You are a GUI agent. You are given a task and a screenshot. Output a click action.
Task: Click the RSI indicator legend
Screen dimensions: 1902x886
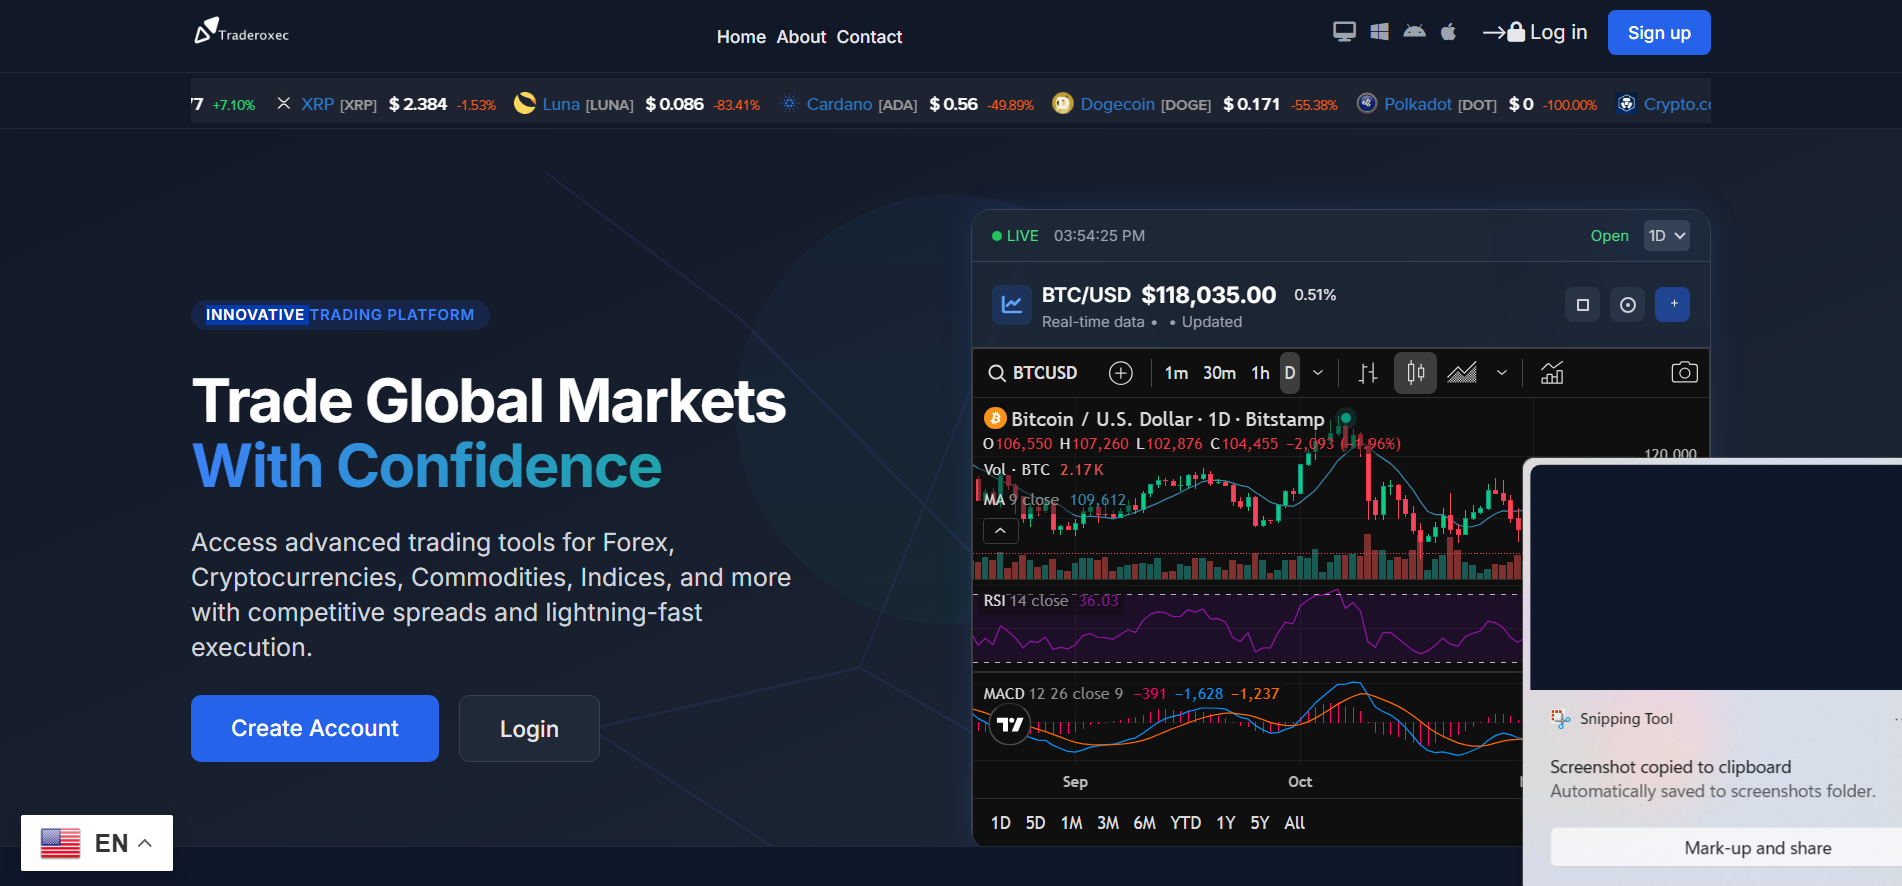point(1051,600)
